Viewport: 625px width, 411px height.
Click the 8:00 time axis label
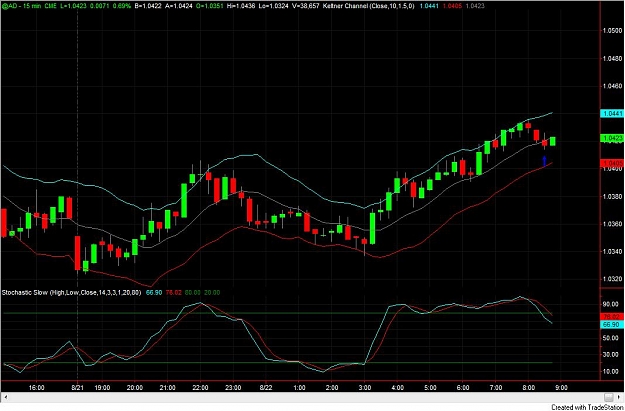(529, 387)
